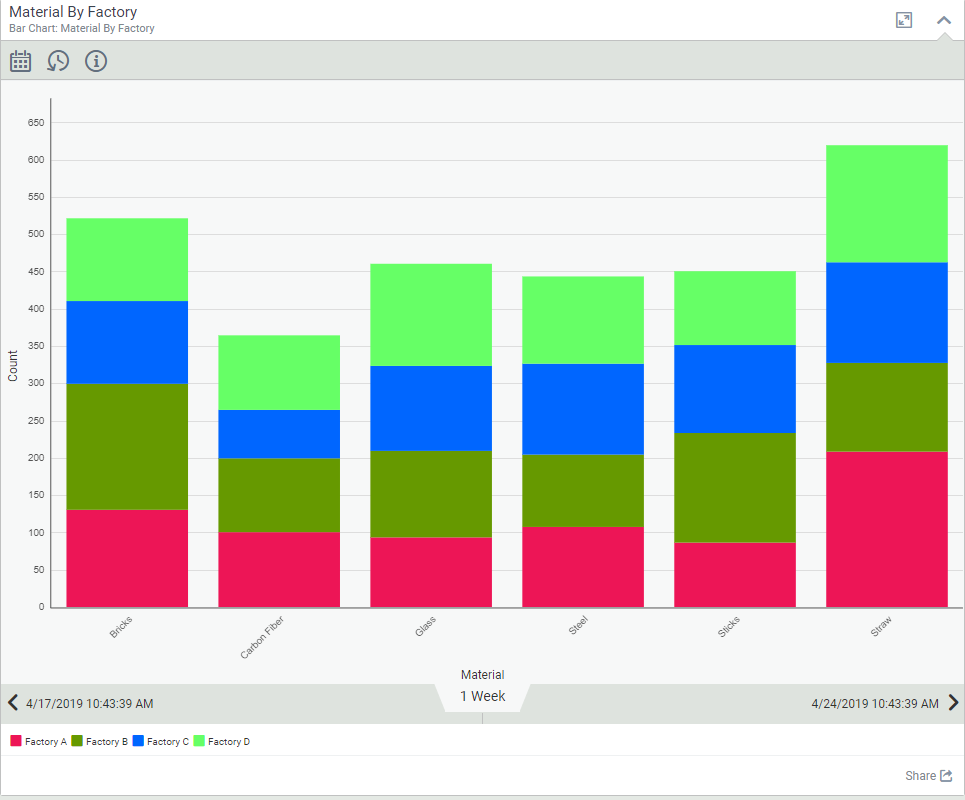Open the chart info icon
Image resolution: width=965 pixels, height=800 pixels.
click(x=96, y=61)
